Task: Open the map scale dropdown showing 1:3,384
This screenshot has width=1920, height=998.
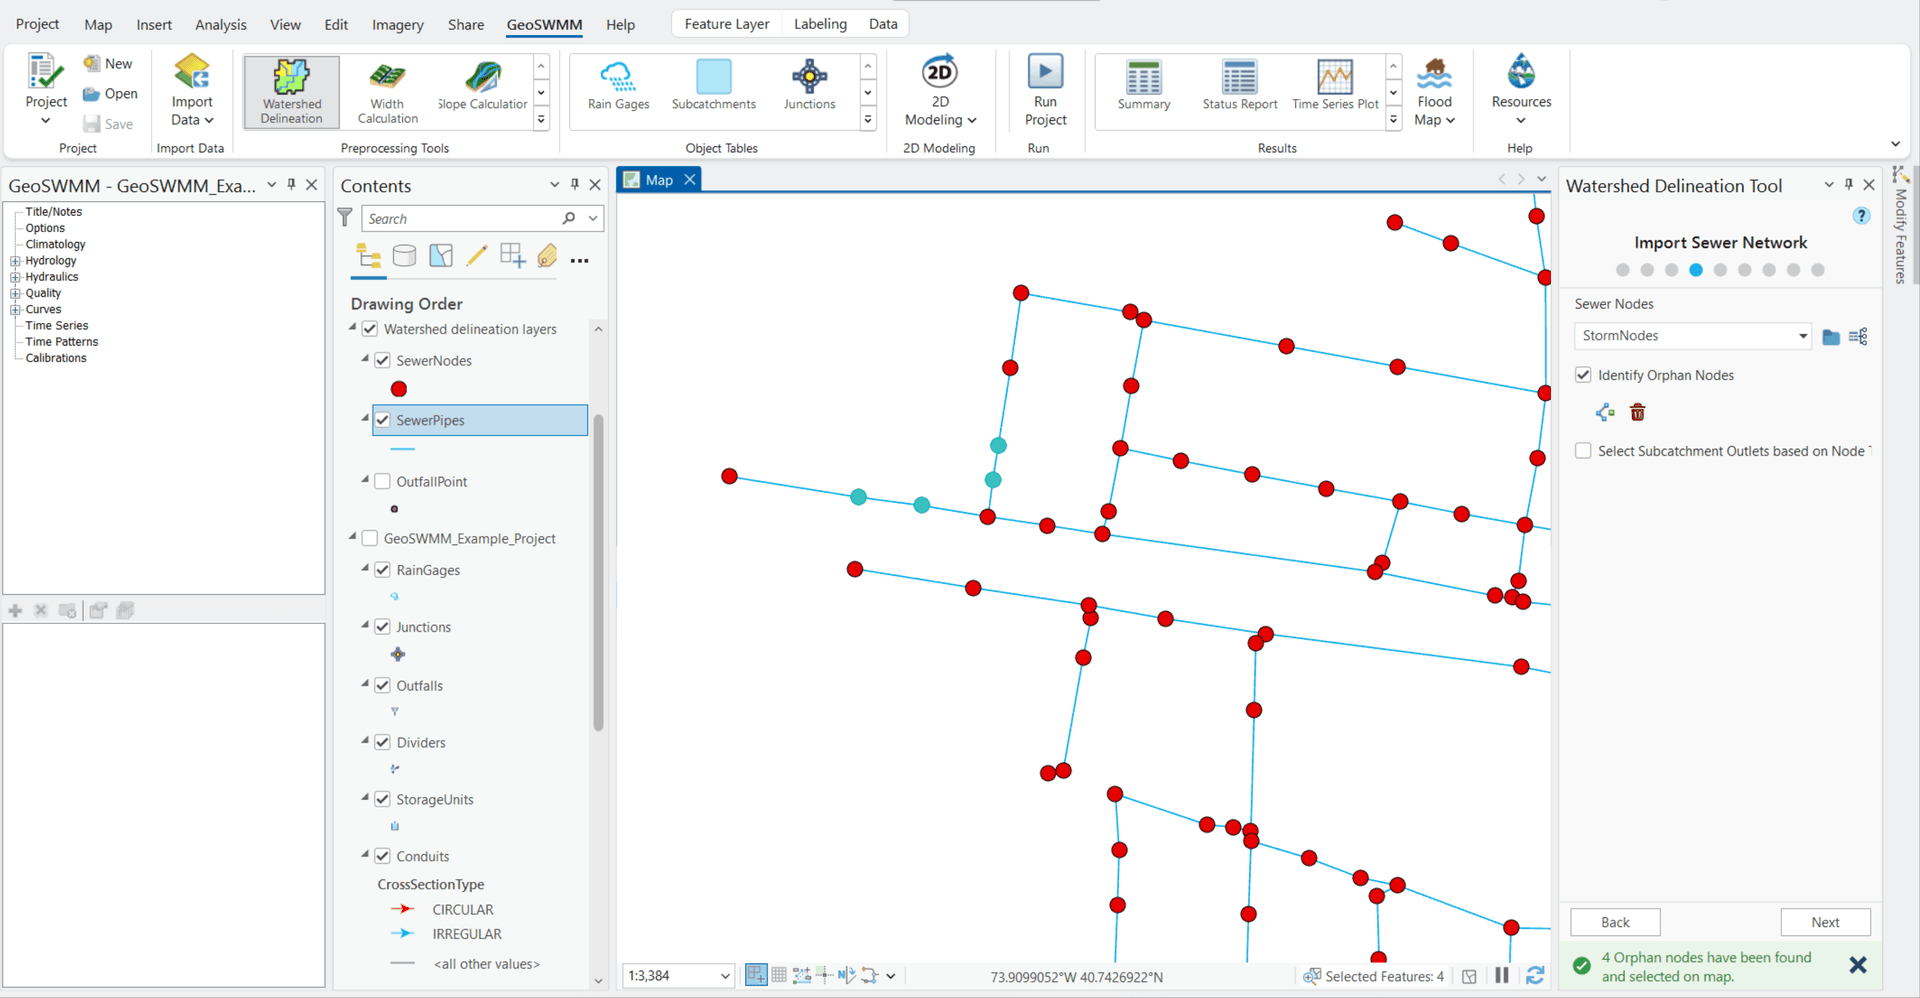Action: [x=724, y=975]
